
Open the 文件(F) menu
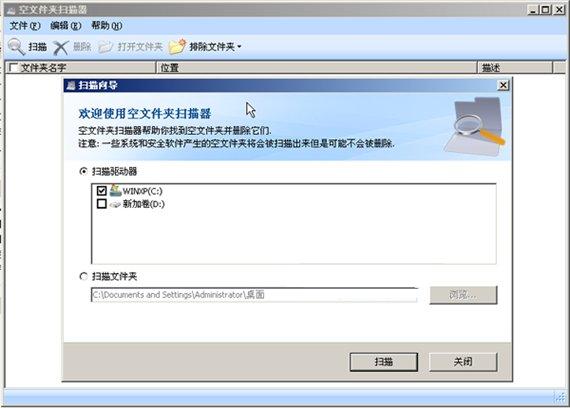click(25, 25)
